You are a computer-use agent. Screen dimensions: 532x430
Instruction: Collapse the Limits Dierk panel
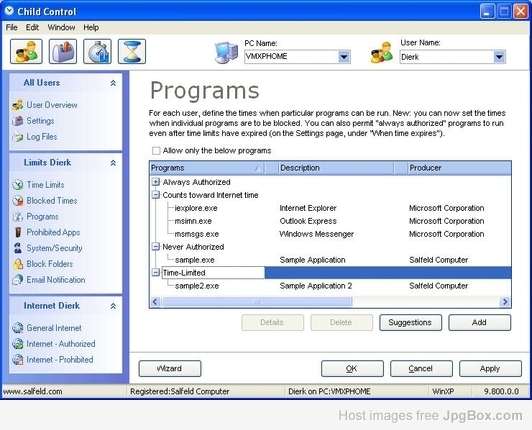pos(113,163)
